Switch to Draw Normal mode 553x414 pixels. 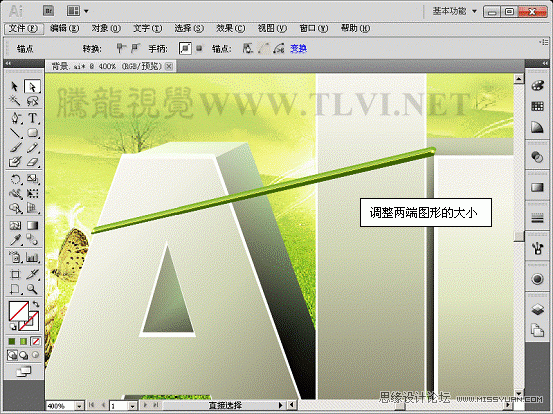(12, 355)
